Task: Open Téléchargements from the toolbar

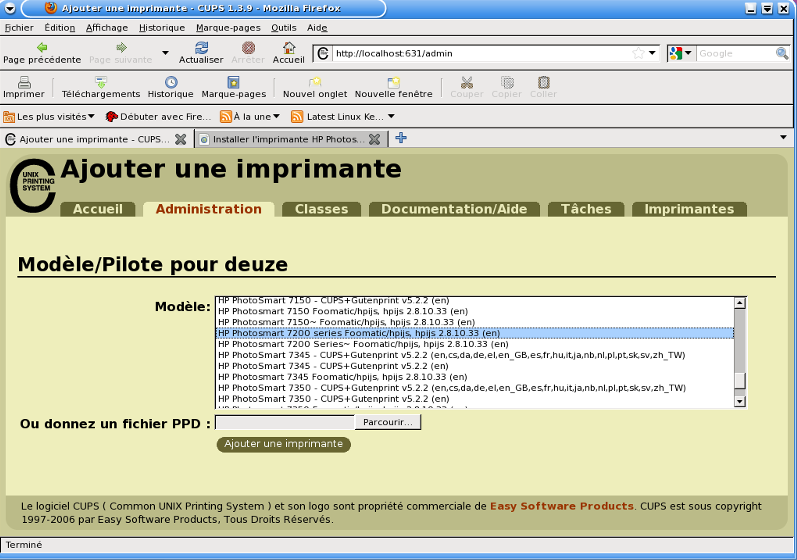Action: [x=101, y=87]
